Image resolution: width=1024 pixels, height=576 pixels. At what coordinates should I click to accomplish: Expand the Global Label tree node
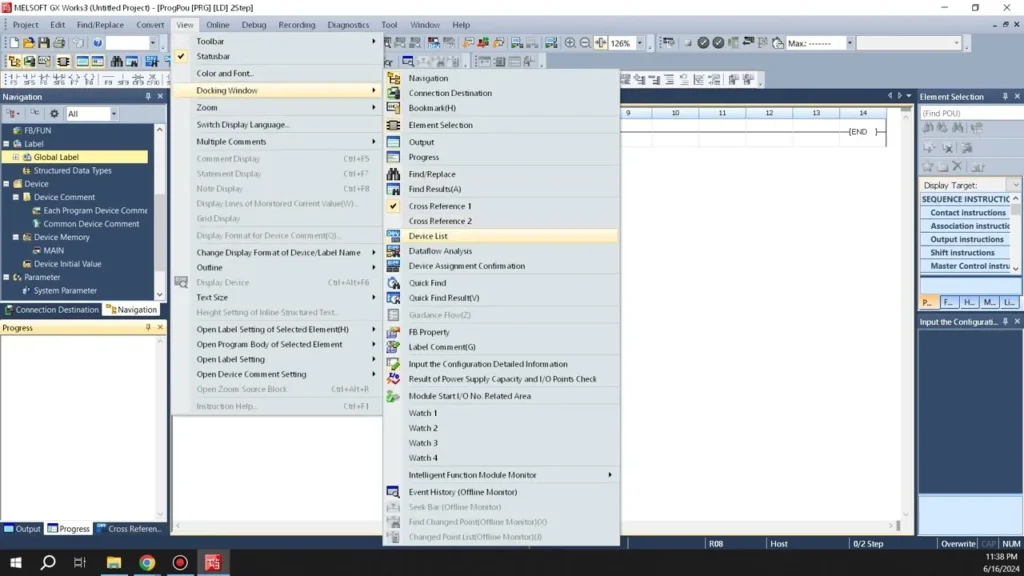[16, 157]
